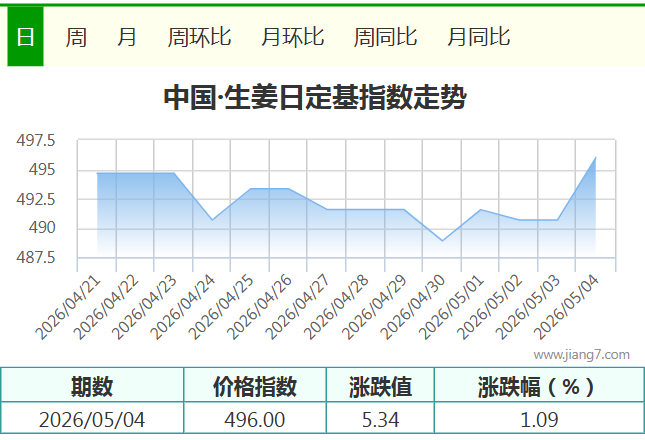Click the y-axis label 495
Image resolution: width=645 pixels, height=440 pixels.
click(x=42, y=169)
